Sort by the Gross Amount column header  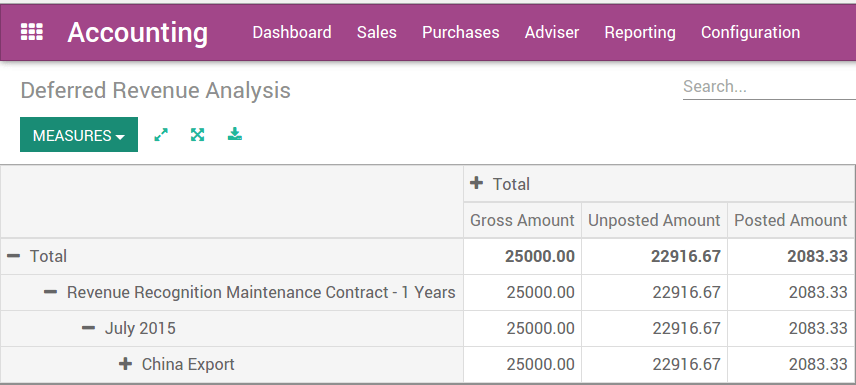coord(522,220)
